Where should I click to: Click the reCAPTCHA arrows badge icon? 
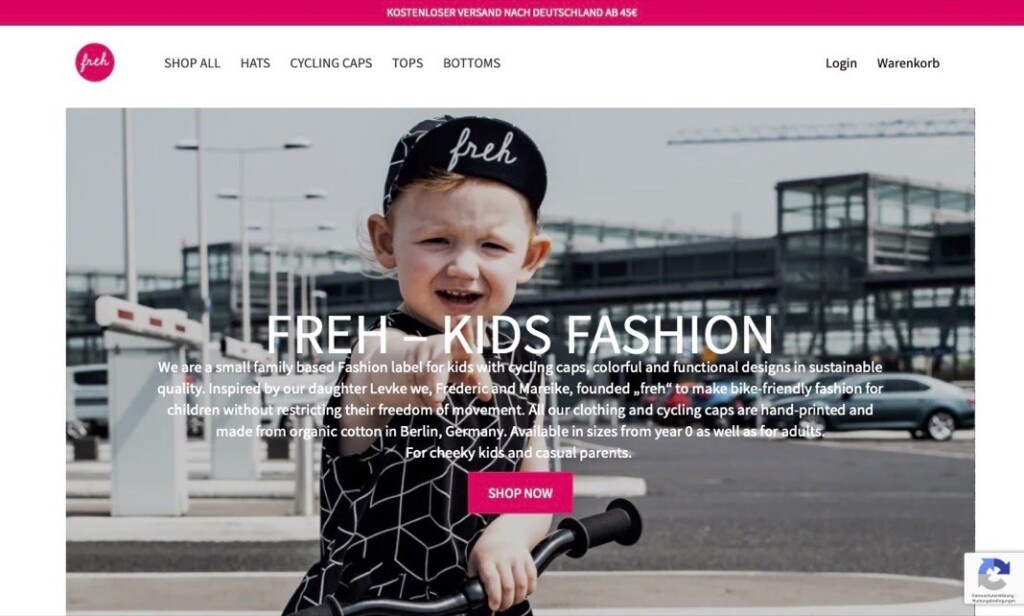click(x=993, y=573)
